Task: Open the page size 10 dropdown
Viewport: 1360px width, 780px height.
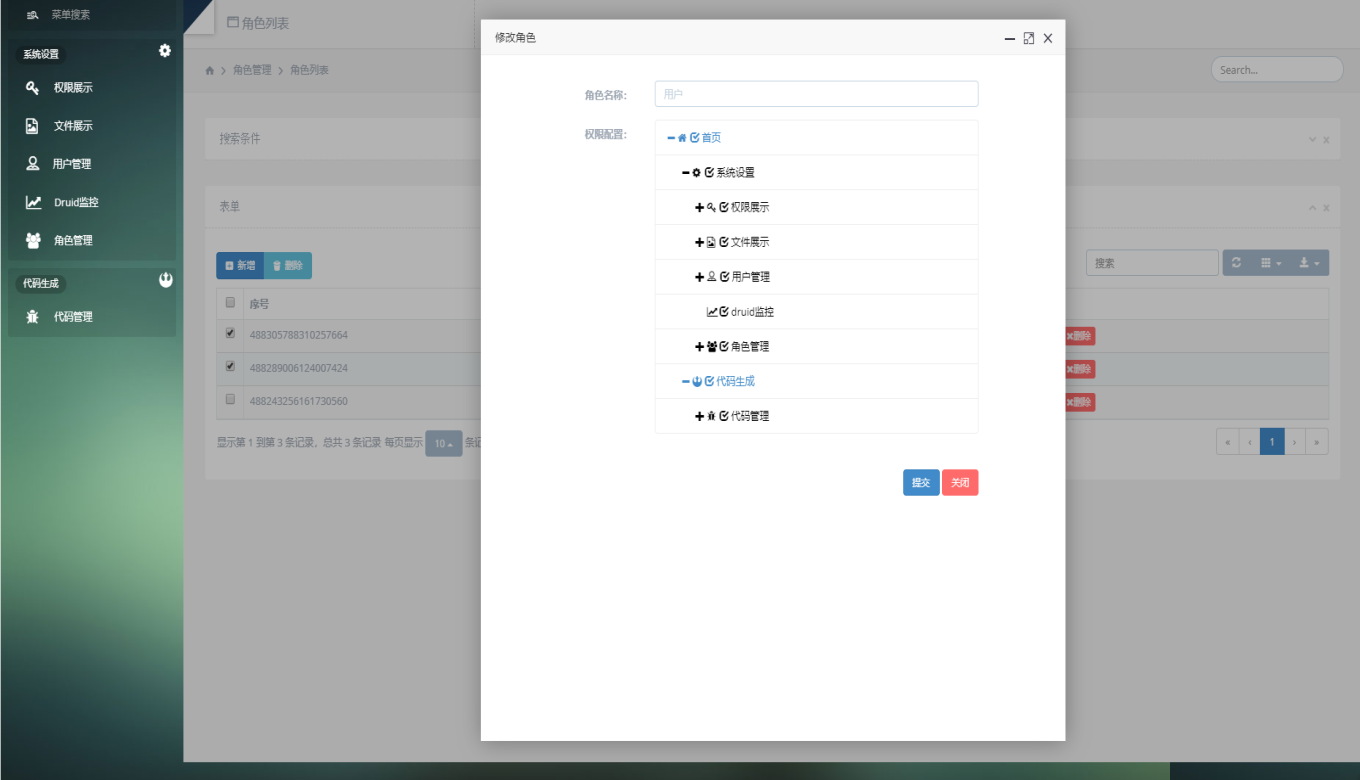Action: click(444, 443)
